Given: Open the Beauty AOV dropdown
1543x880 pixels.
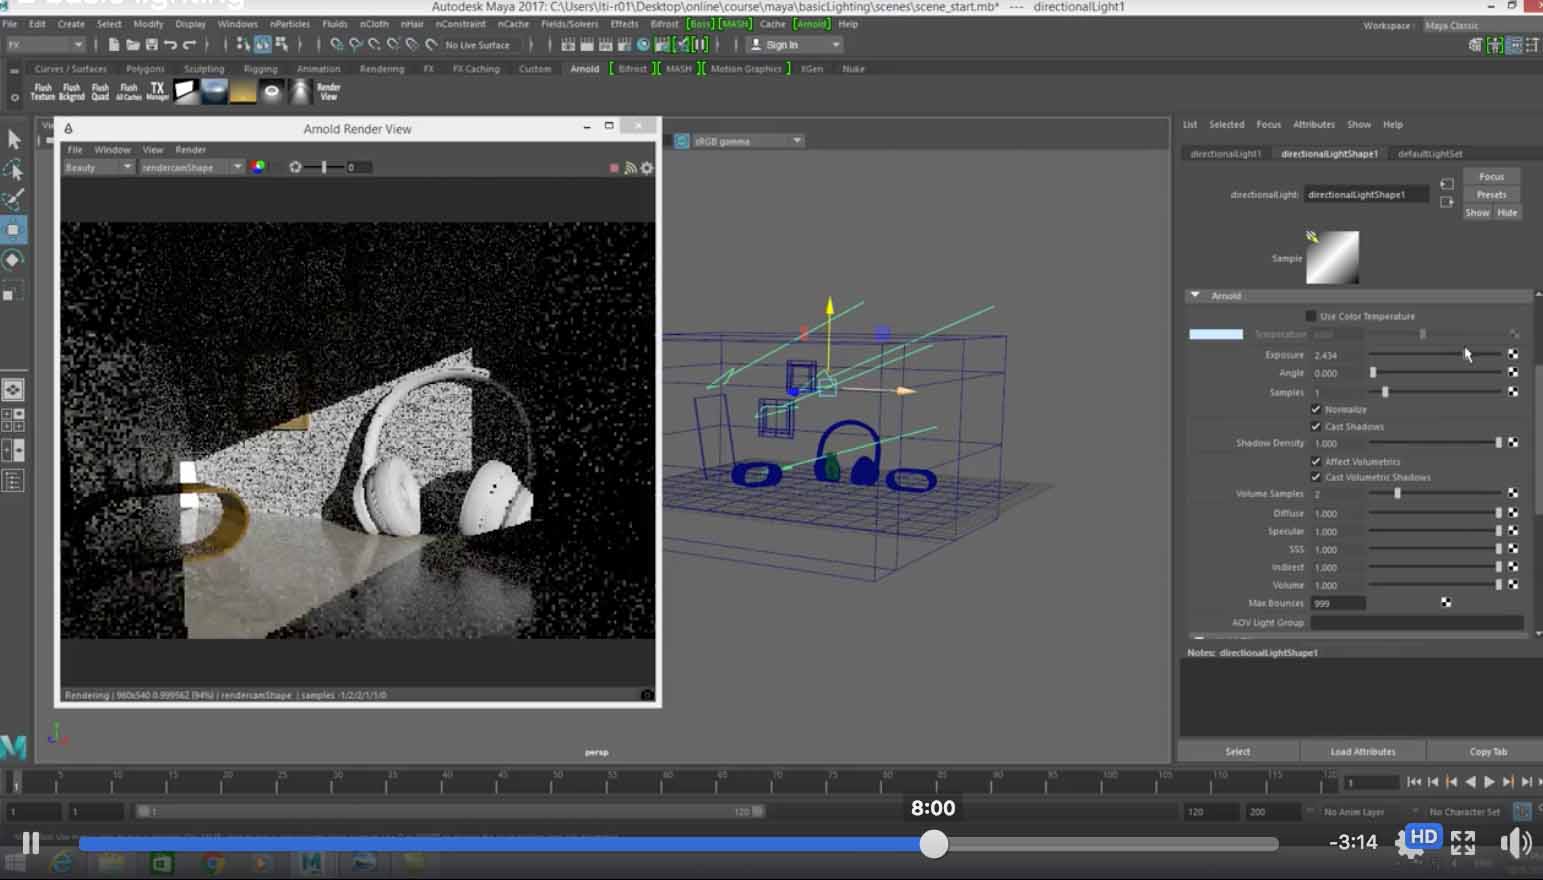Looking at the screenshot, I should click(x=98, y=167).
